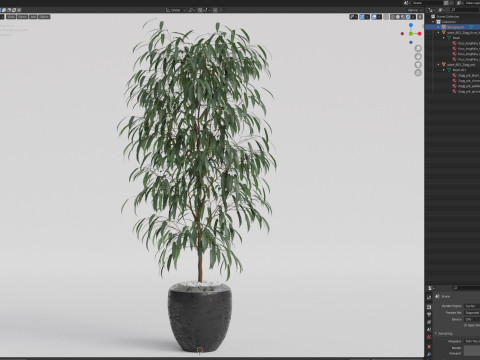Open the Select menu in viewport
The image size is (480, 360).
[x=22, y=17]
